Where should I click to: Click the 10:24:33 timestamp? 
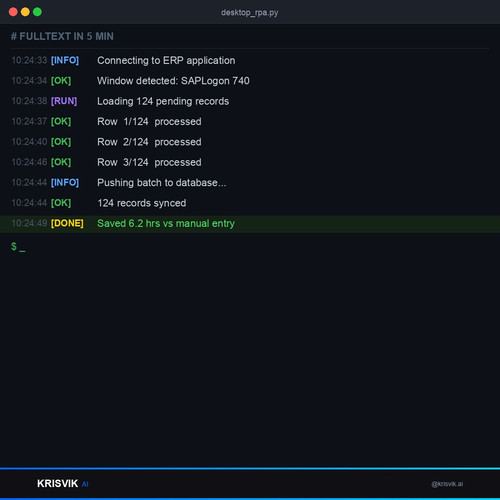(x=29, y=60)
